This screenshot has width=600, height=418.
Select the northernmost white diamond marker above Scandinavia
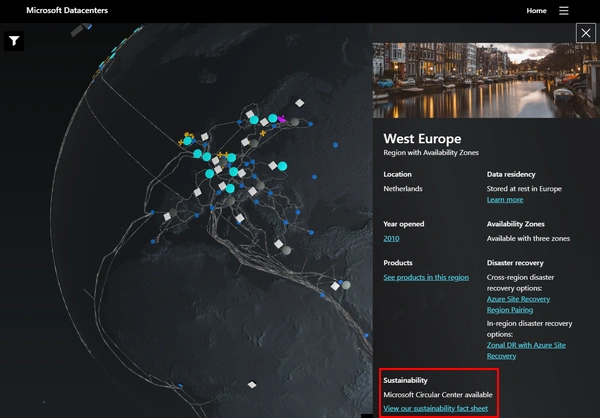coord(300,103)
